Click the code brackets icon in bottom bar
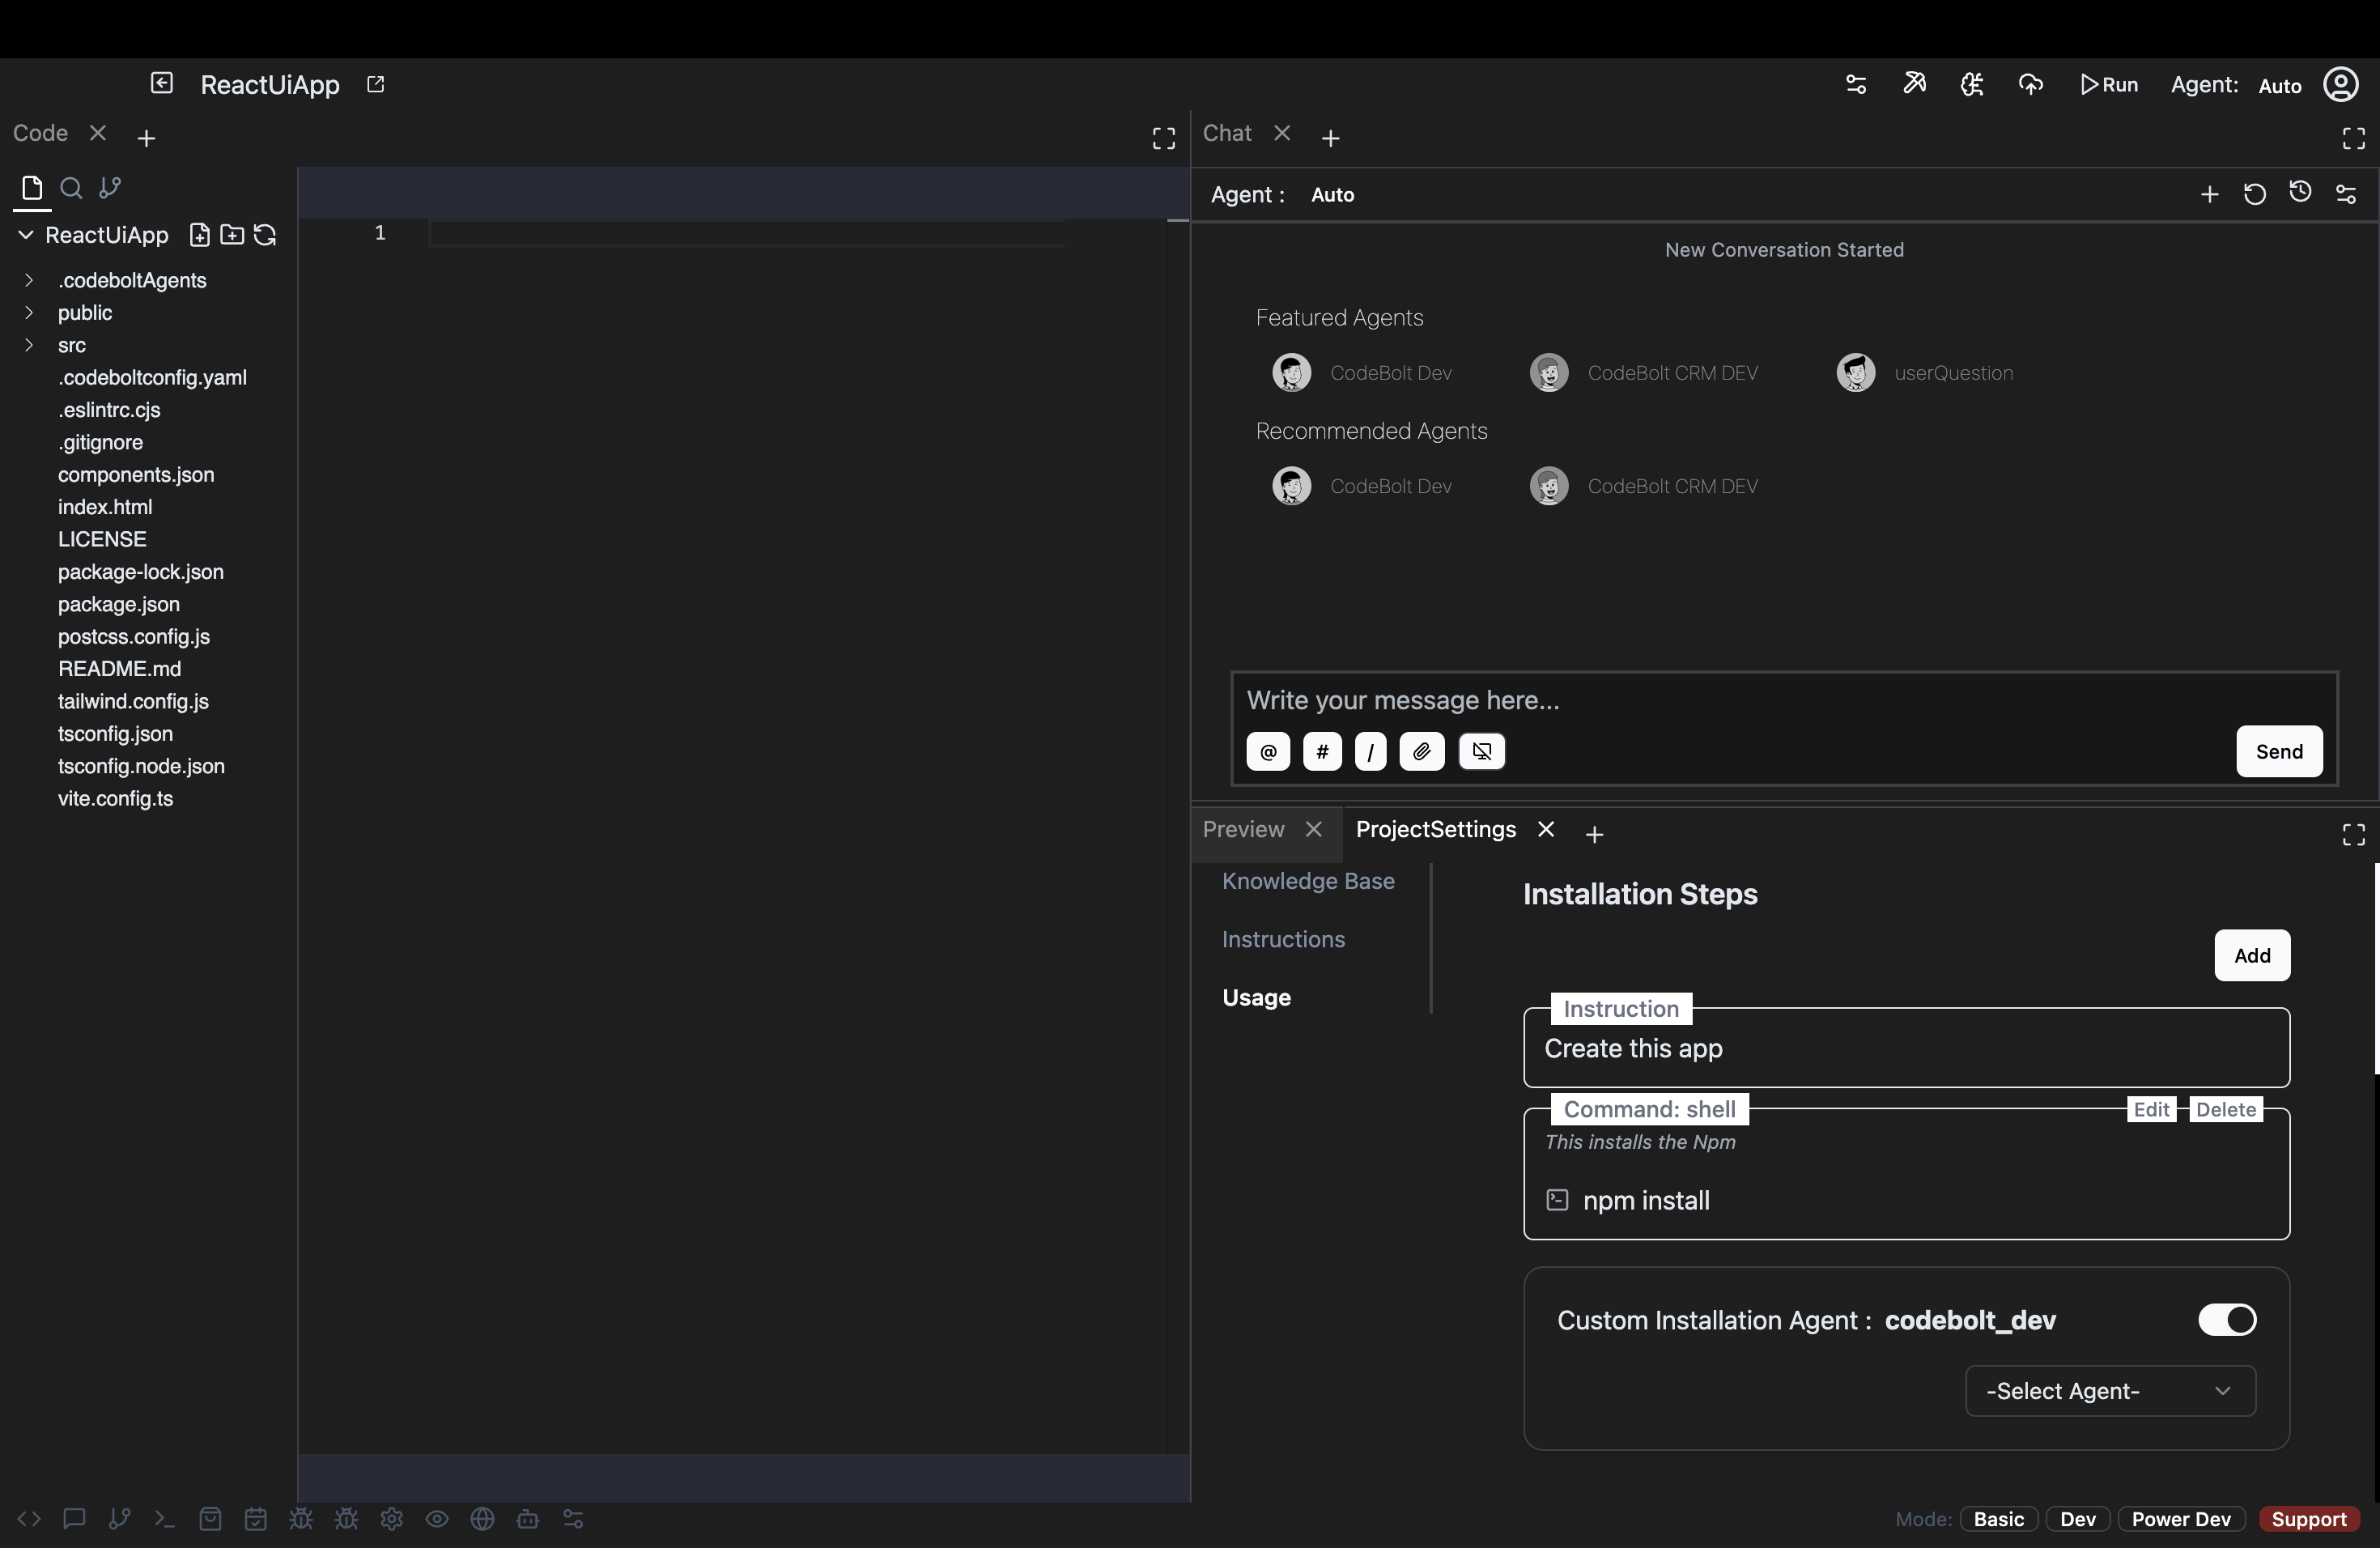 click(x=29, y=1519)
